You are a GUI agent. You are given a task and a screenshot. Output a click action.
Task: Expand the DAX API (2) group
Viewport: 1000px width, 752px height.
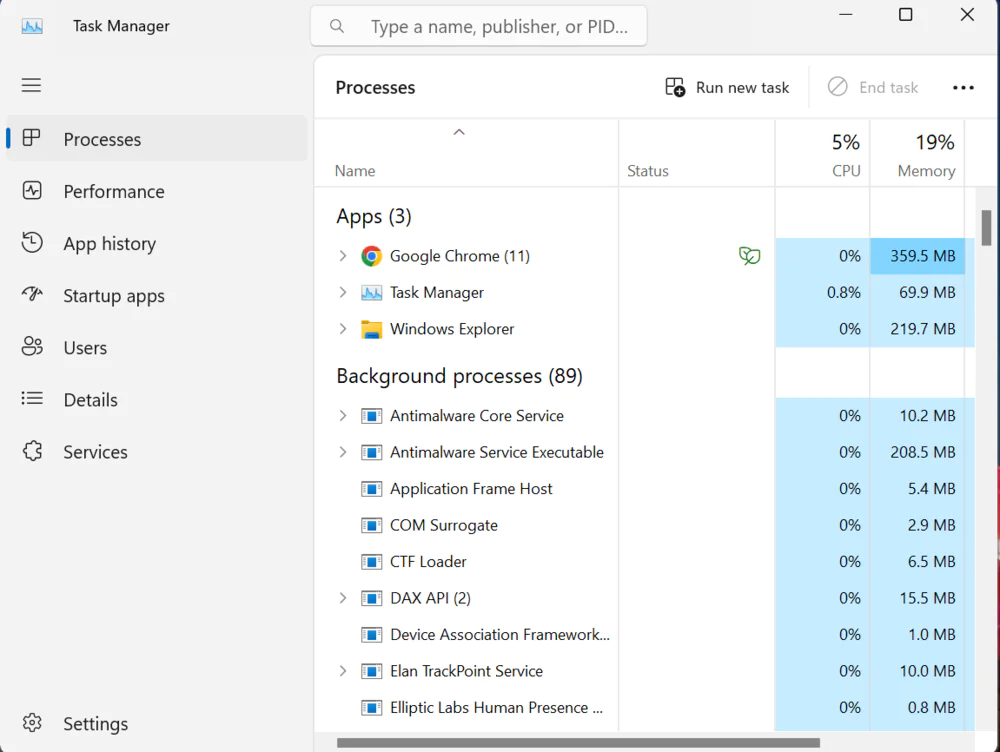(343, 598)
